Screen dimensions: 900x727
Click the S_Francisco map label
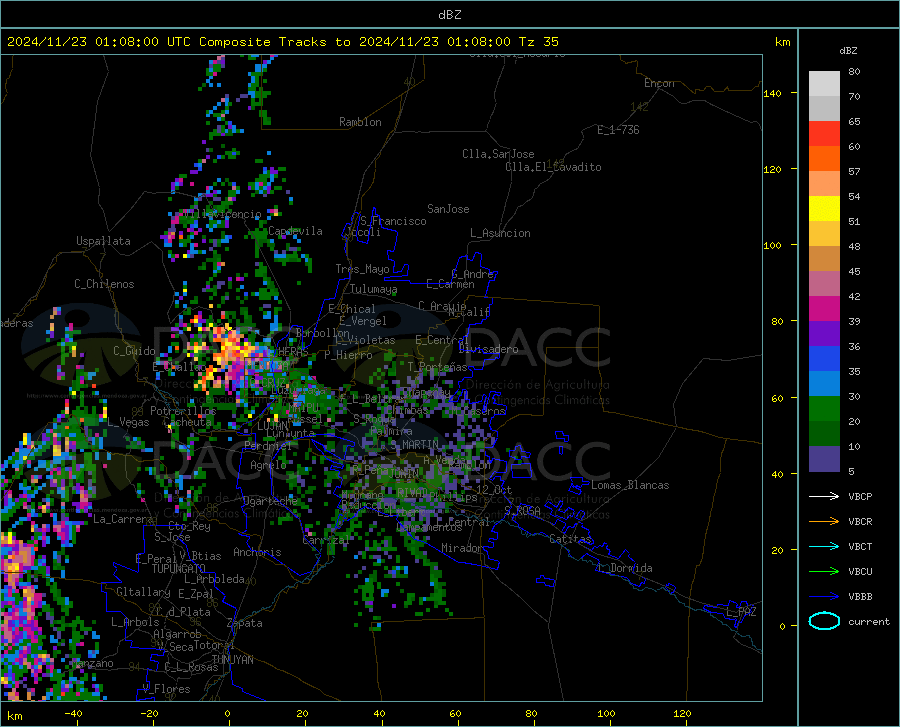click(394, 221)
